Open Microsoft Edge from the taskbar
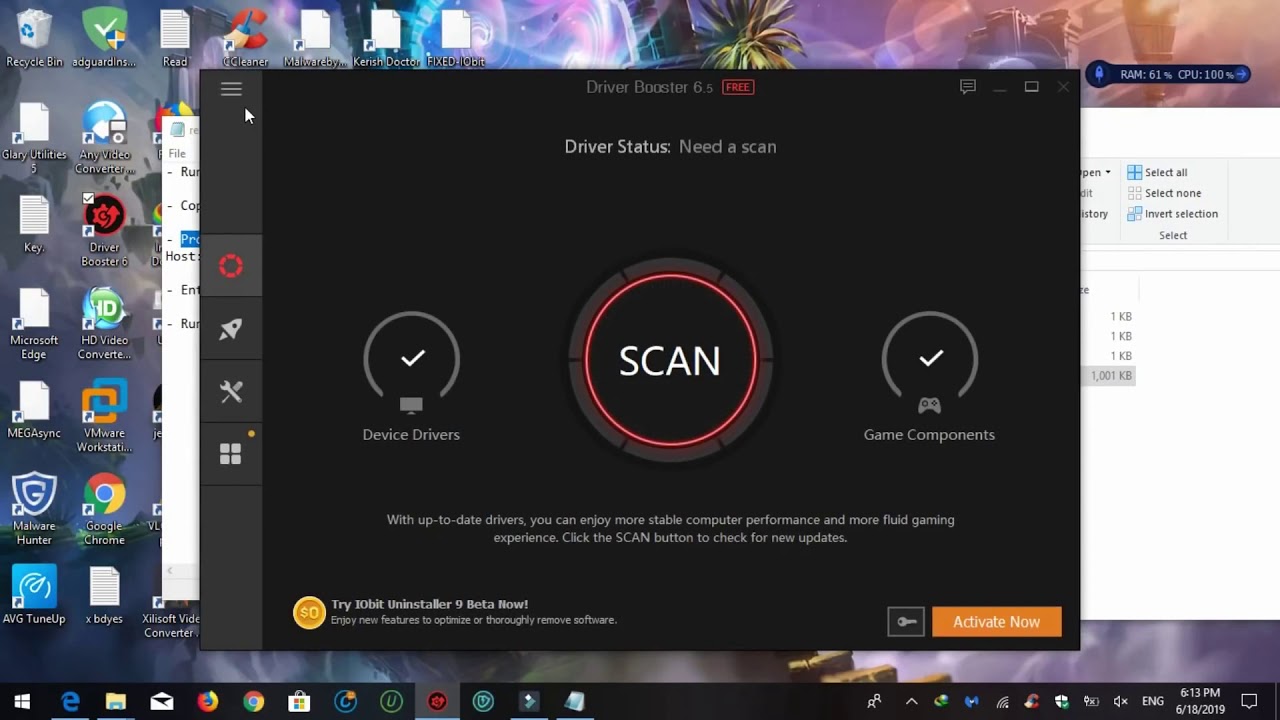Image resolution: width=1280 pixels, height=720 pixels. [70, 702]
